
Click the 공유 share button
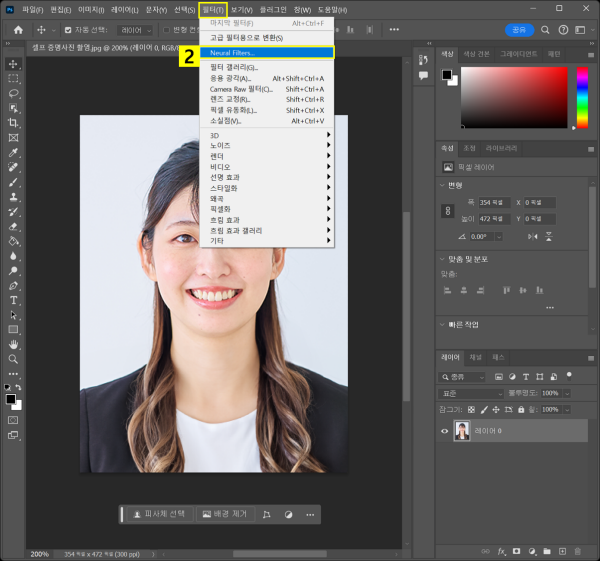tap(519, 30)
